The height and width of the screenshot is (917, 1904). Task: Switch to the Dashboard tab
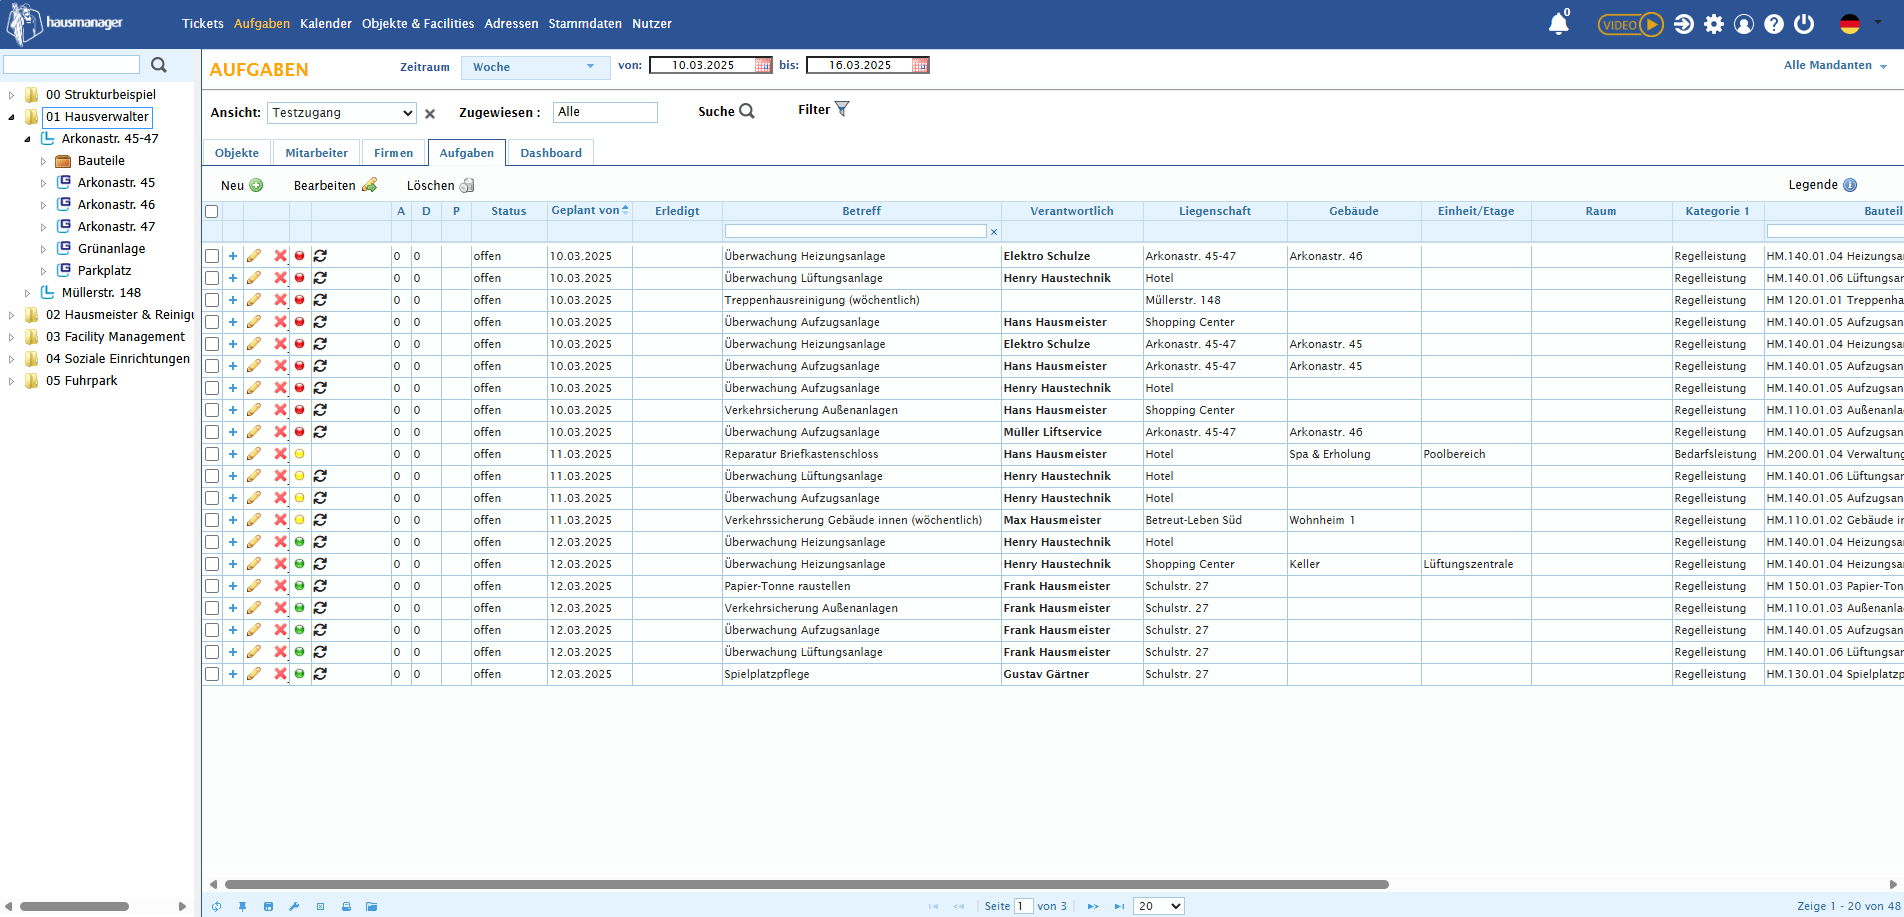(x=551, y=153)
